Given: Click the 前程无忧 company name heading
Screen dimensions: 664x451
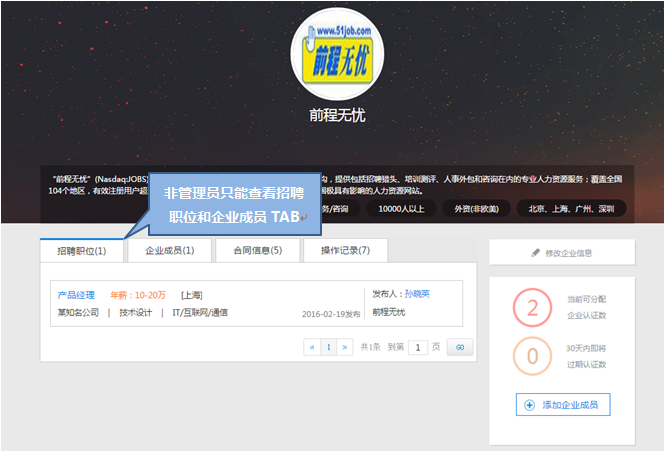Looking at the screenshot, I should [x=338, y=115].
